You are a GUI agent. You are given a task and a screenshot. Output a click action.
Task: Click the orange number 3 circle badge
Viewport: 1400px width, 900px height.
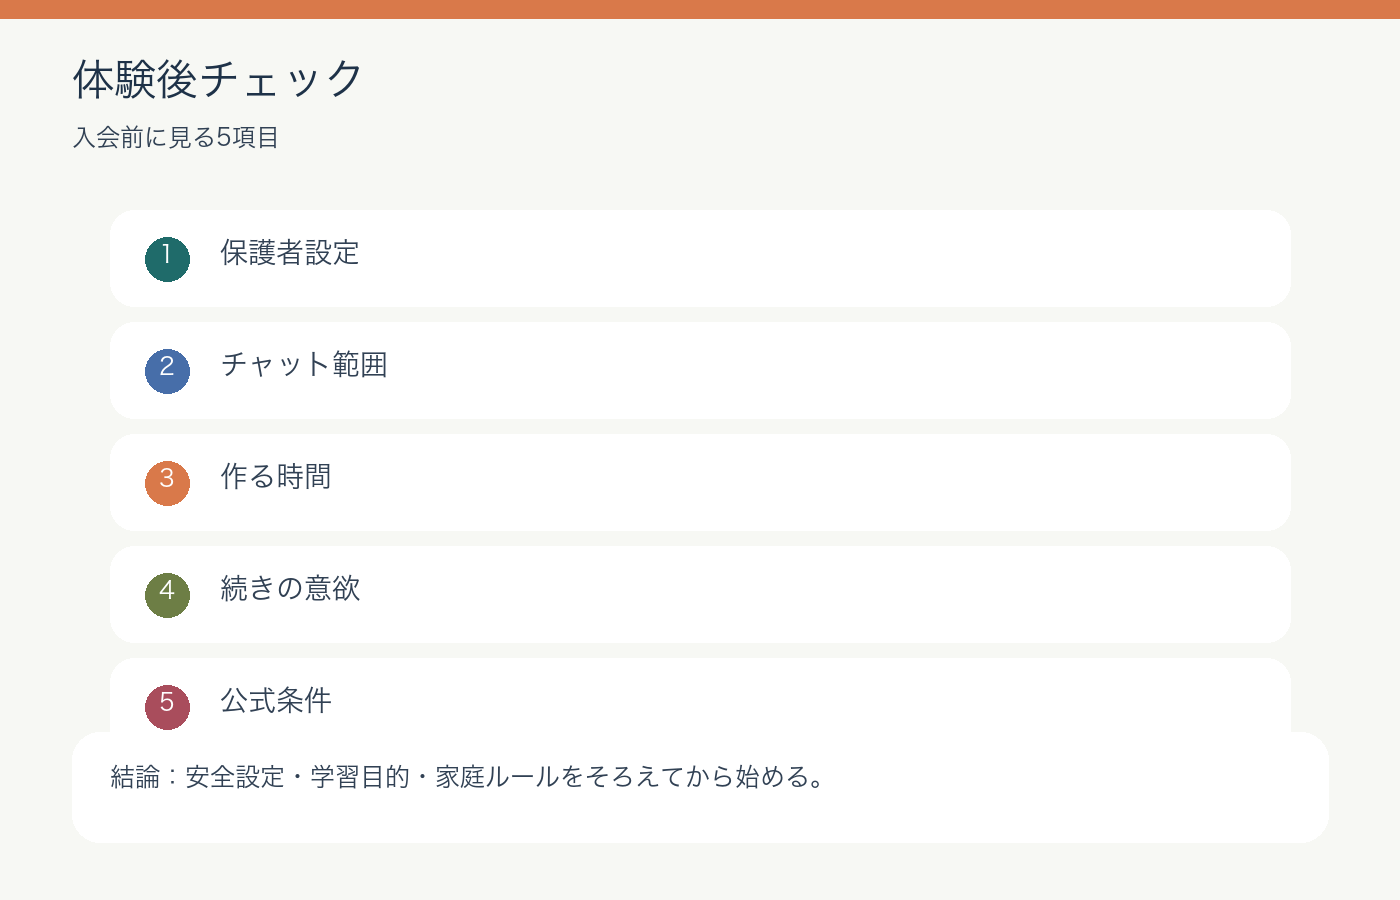coord(167,483)
